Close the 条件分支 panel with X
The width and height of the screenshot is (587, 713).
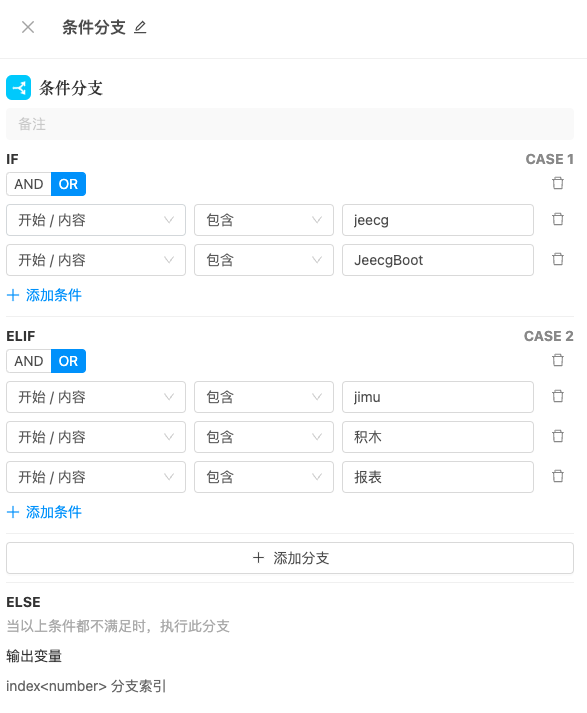pos(28,27)
